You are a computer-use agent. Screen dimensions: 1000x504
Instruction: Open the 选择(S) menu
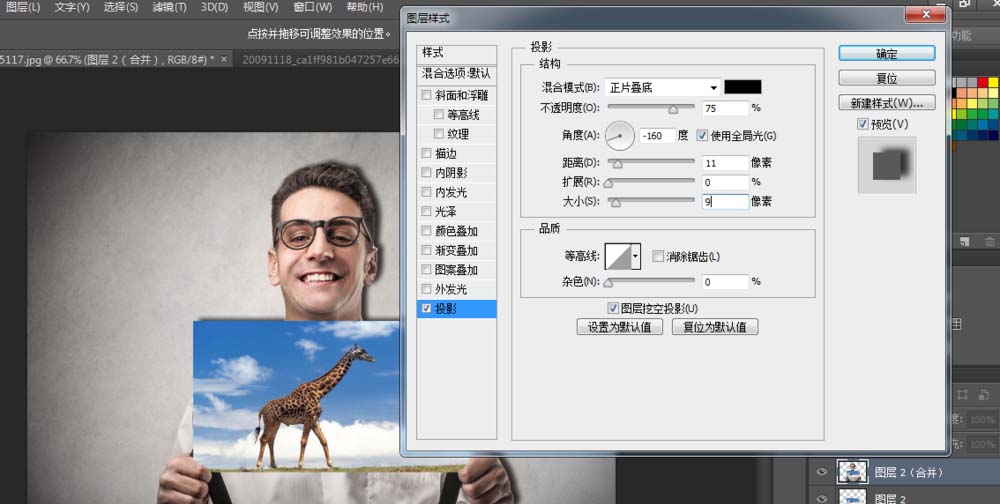point(121,8)
